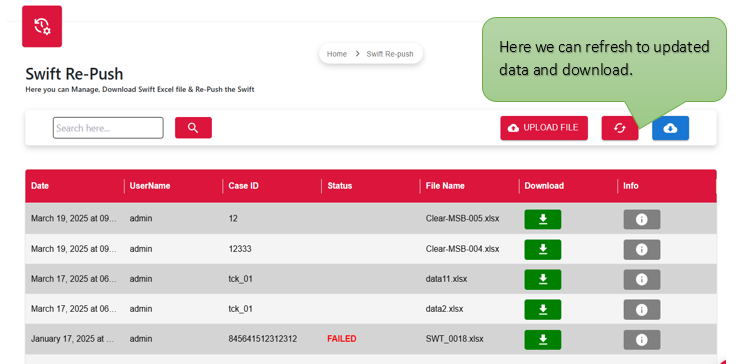
Task: Open info for Clear-MSB-004.xlsx row
Action: (642, 250)
